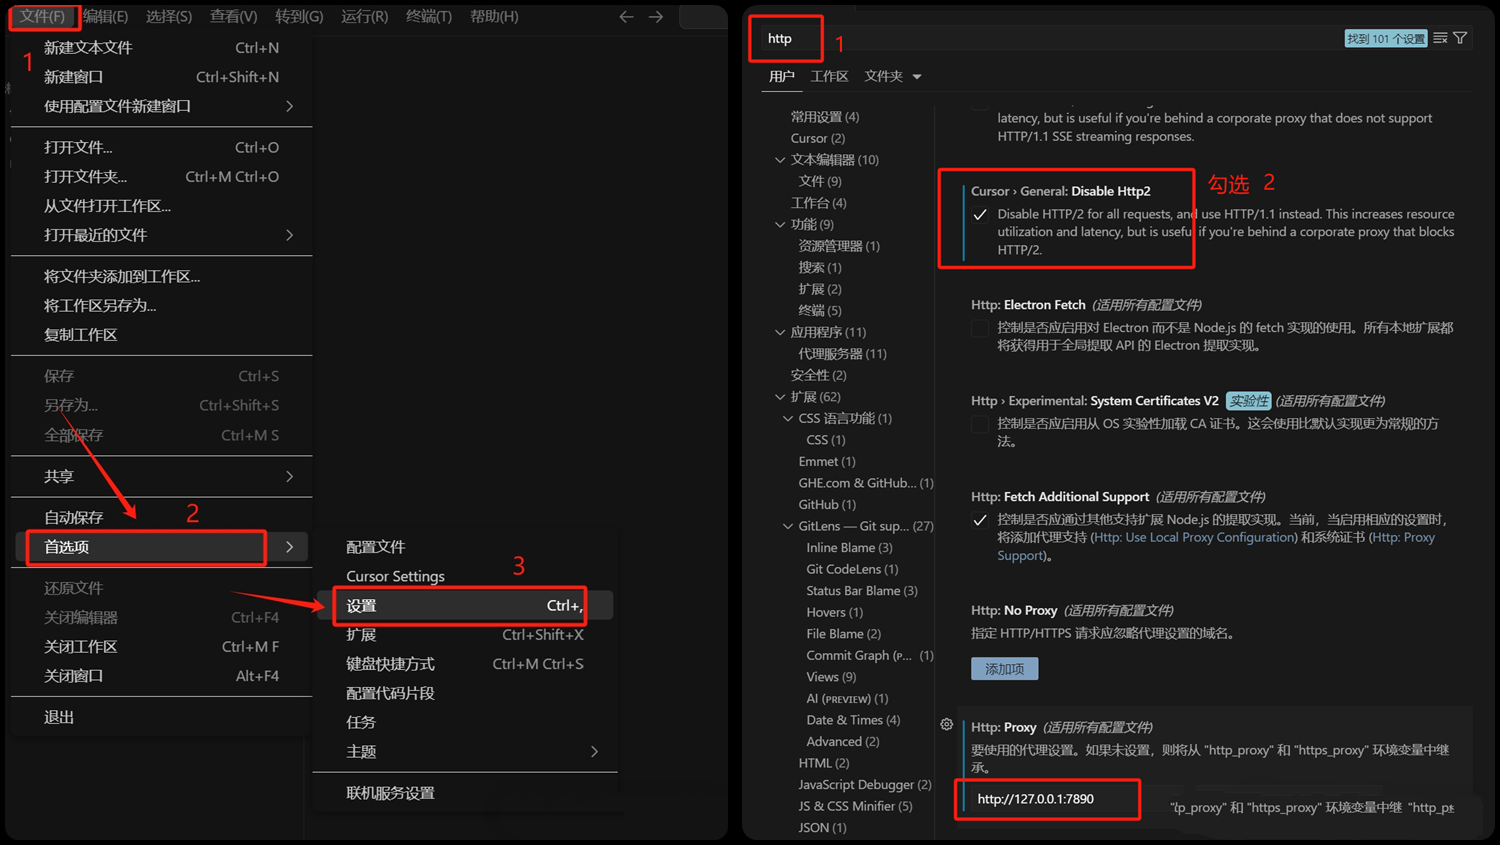Open the 转到(G) menu
Screen dimensions: 1500x845
coord(300,17)
